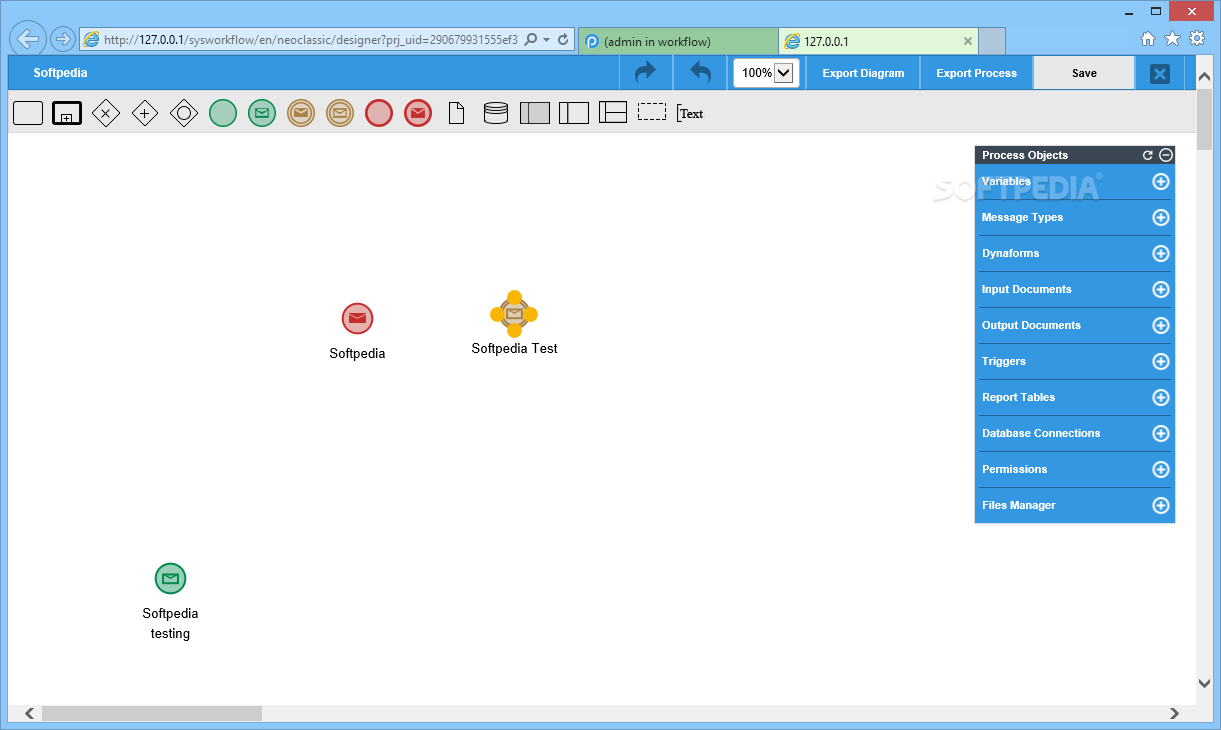The width and height of the screenshot is (1221, 730).
Task: Open the Message Types list
Action: (1022, 217)
